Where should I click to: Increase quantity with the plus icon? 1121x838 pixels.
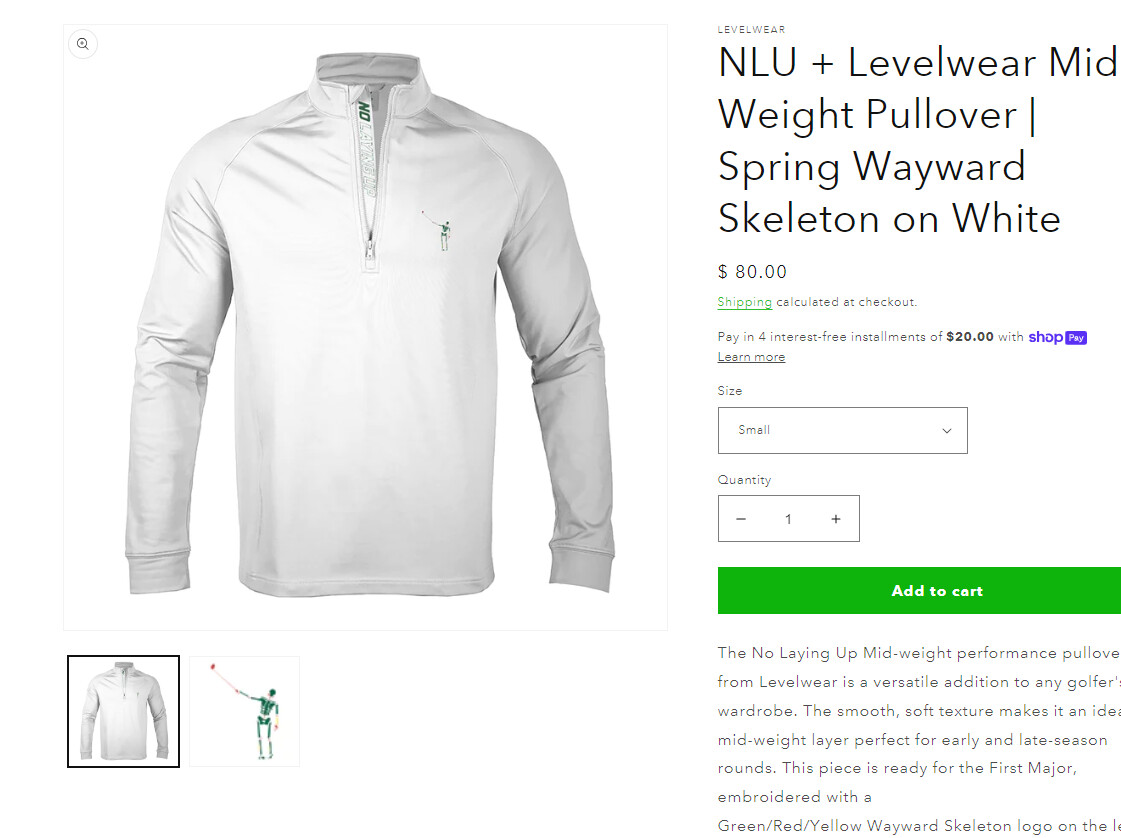point(836,519)
